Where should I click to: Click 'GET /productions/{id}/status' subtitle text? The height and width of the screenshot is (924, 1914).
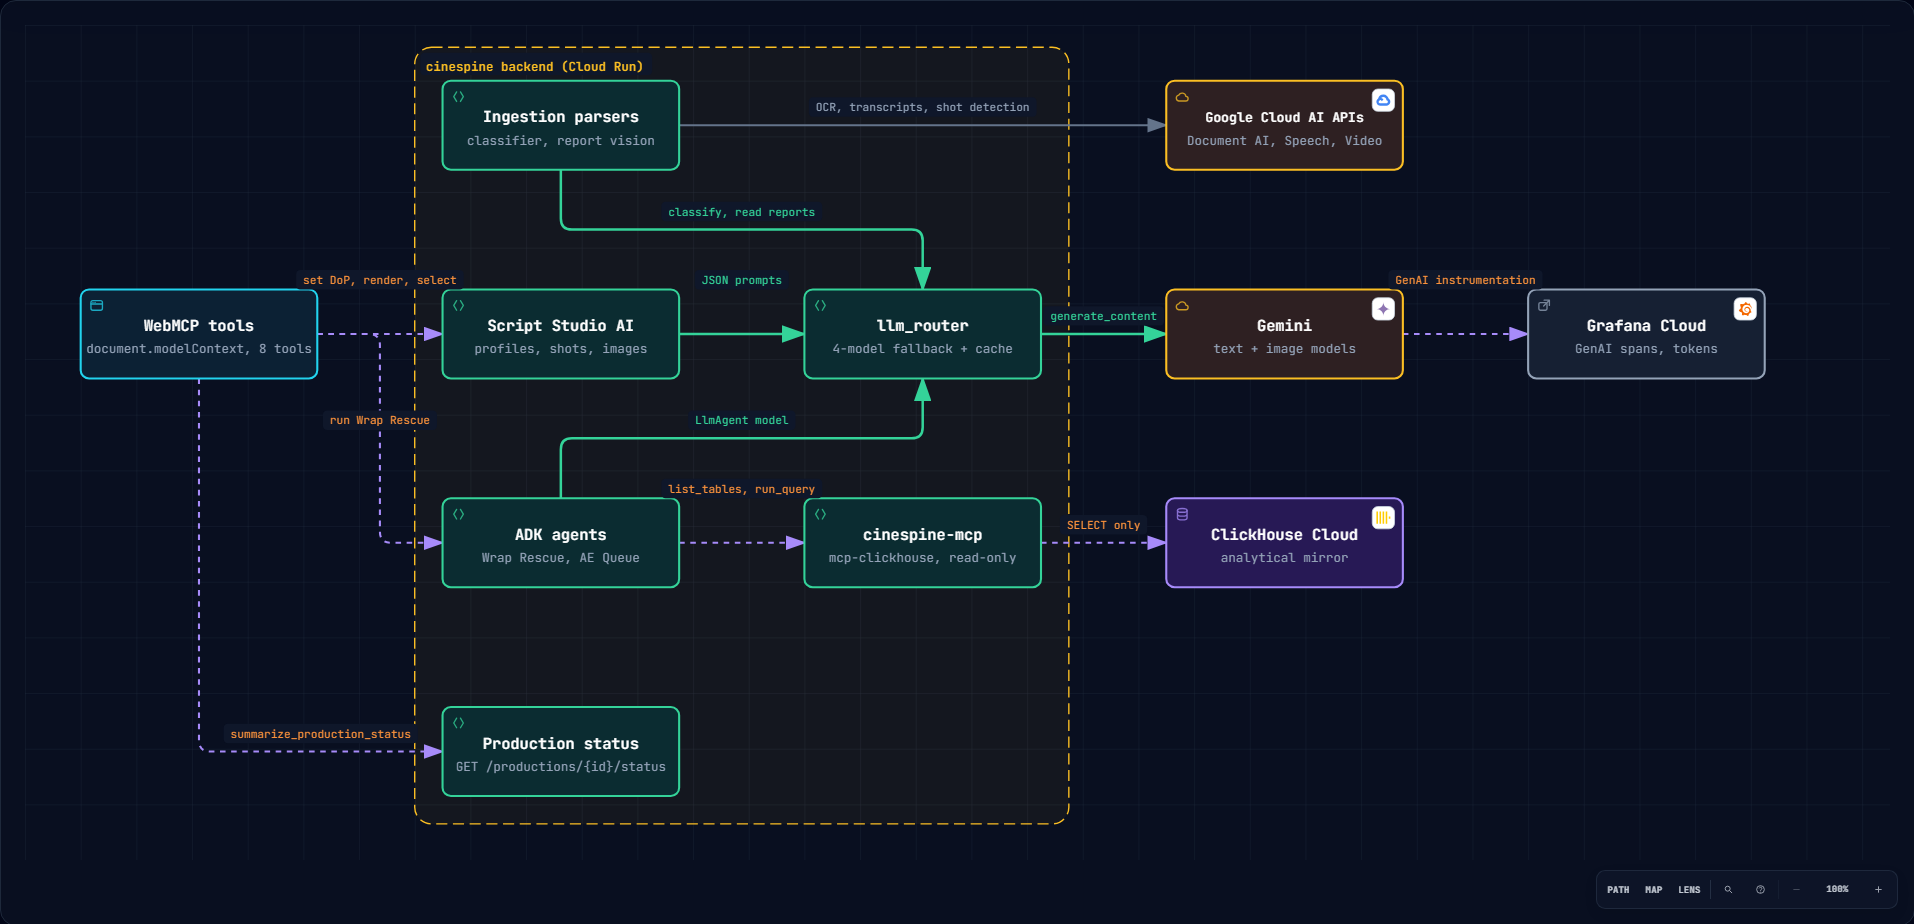click(x=561, y=767)
